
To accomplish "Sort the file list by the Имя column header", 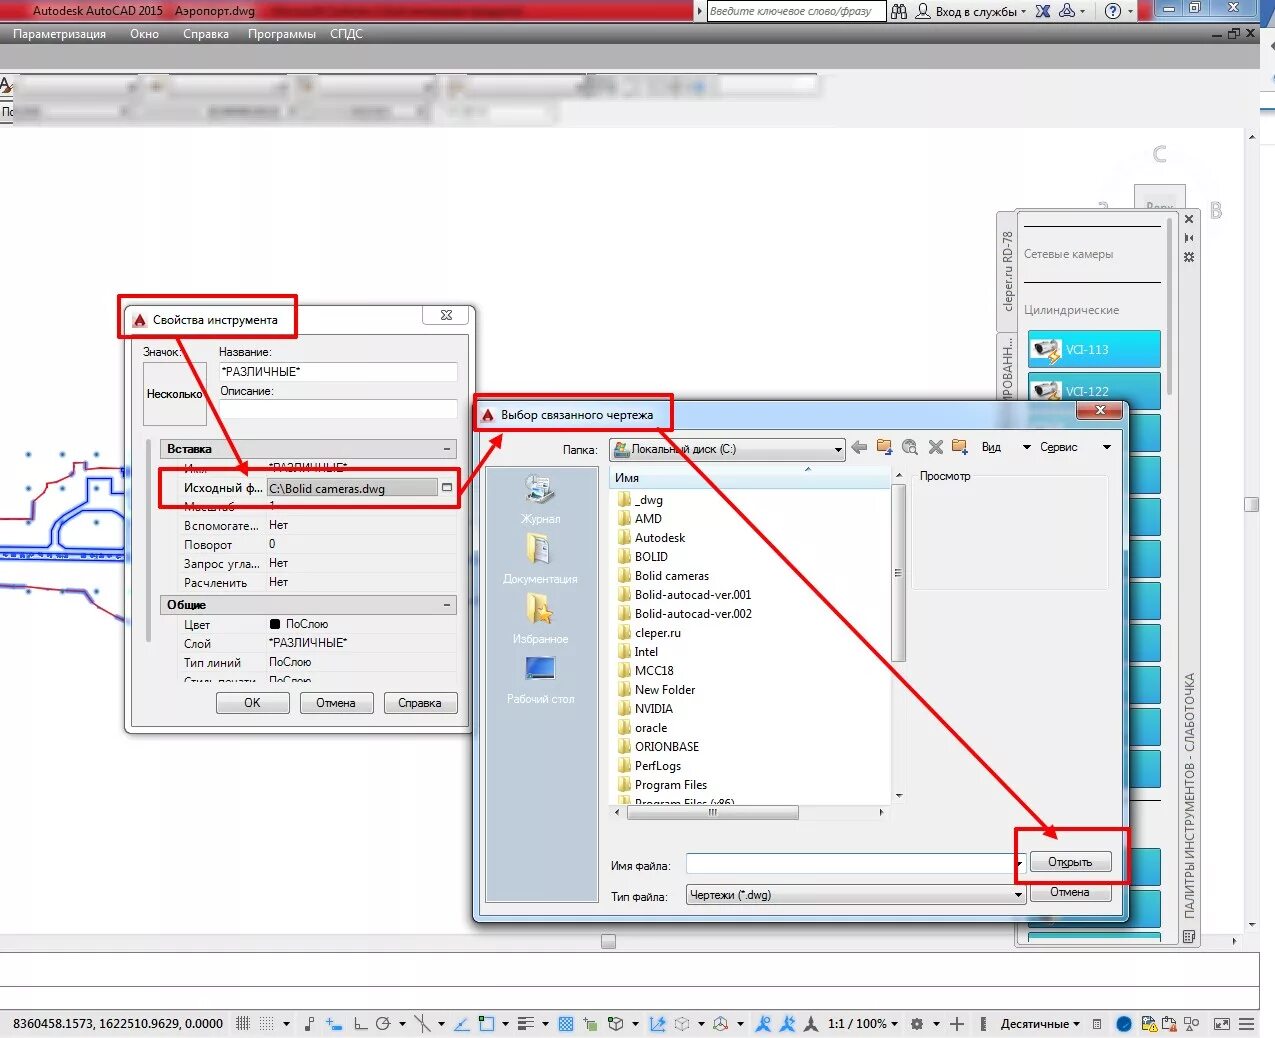I will (x=749, y=478).
